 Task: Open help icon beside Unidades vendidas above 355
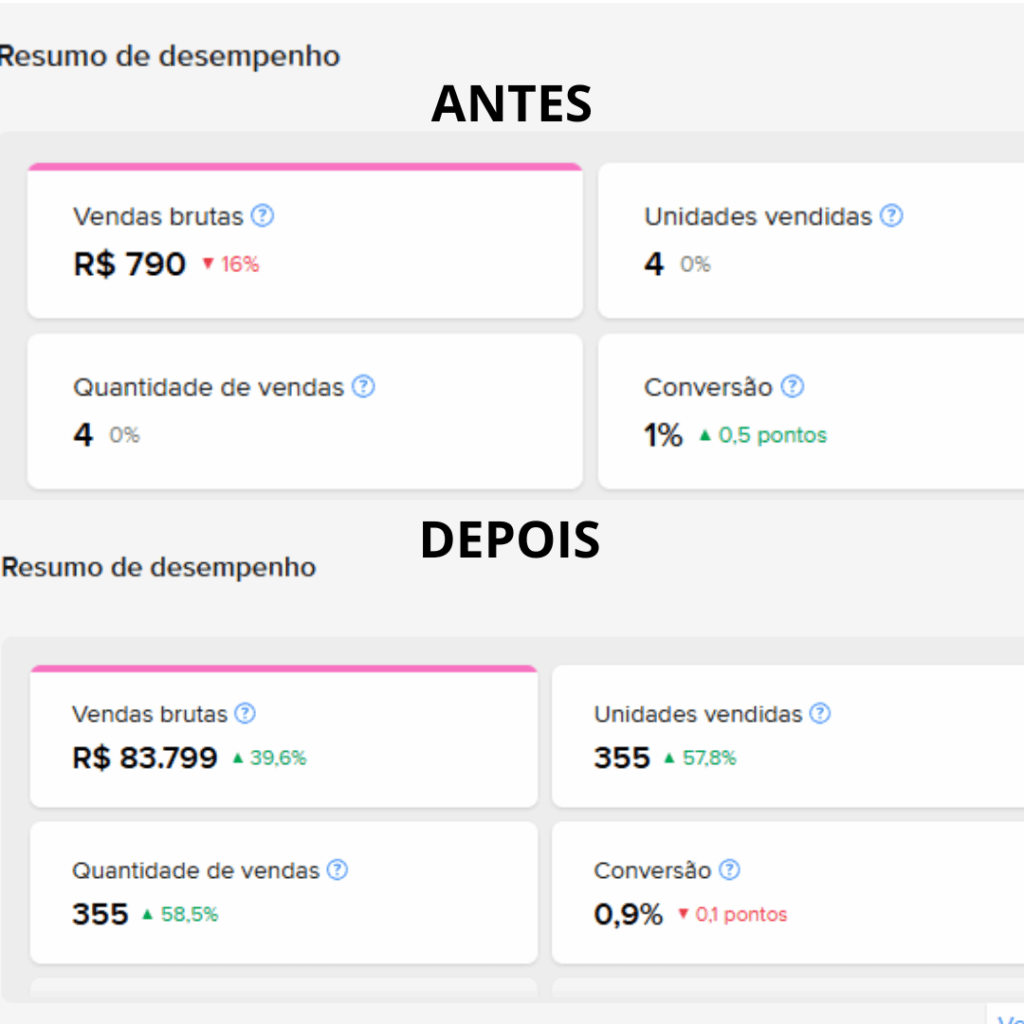point(820,714)
